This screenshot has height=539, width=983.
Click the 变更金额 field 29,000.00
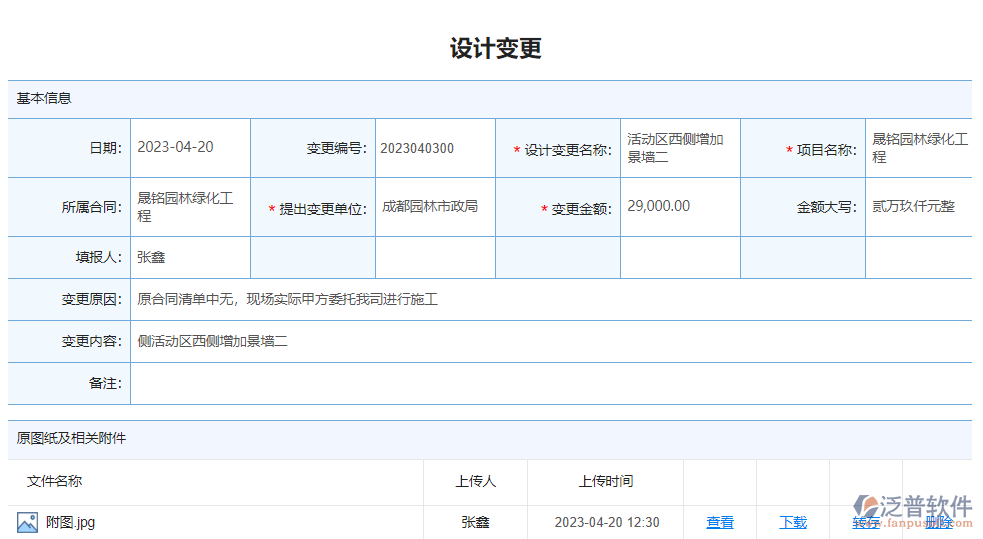coord(680,207)
